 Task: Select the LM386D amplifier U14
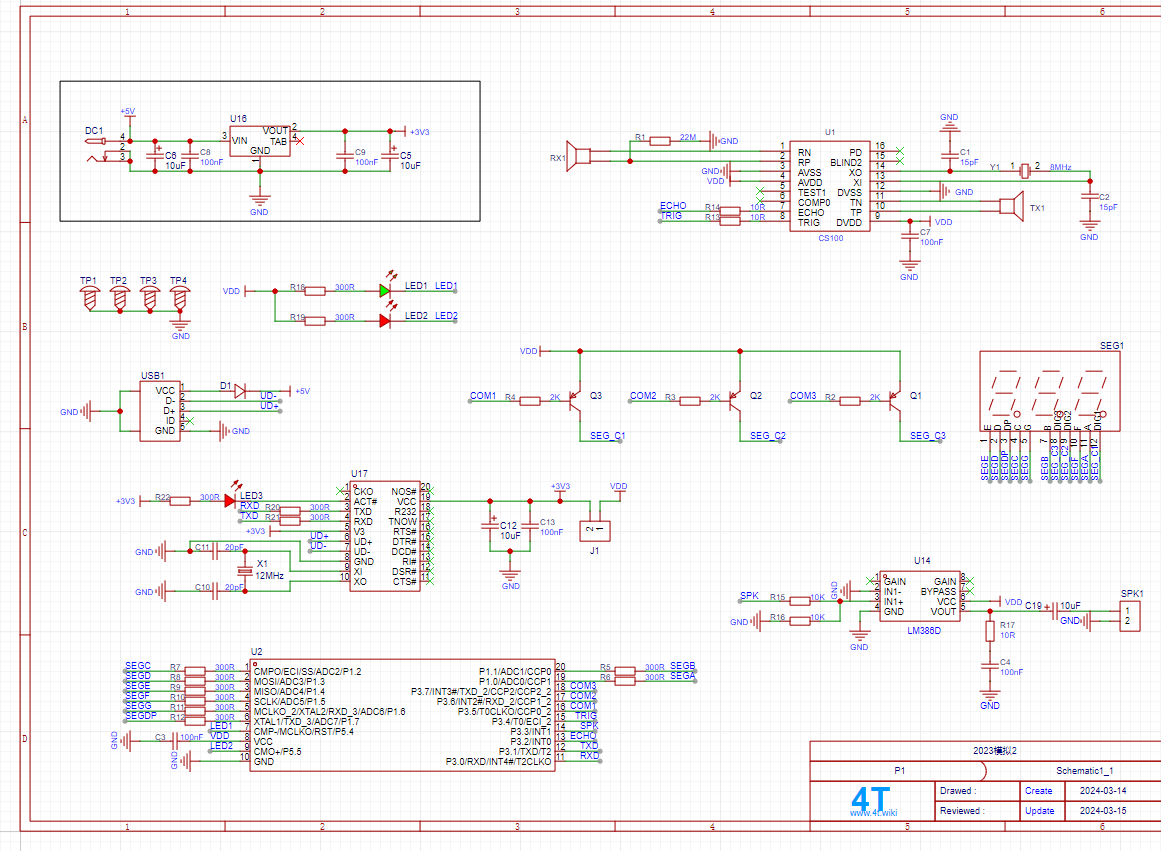pos(920,596)
